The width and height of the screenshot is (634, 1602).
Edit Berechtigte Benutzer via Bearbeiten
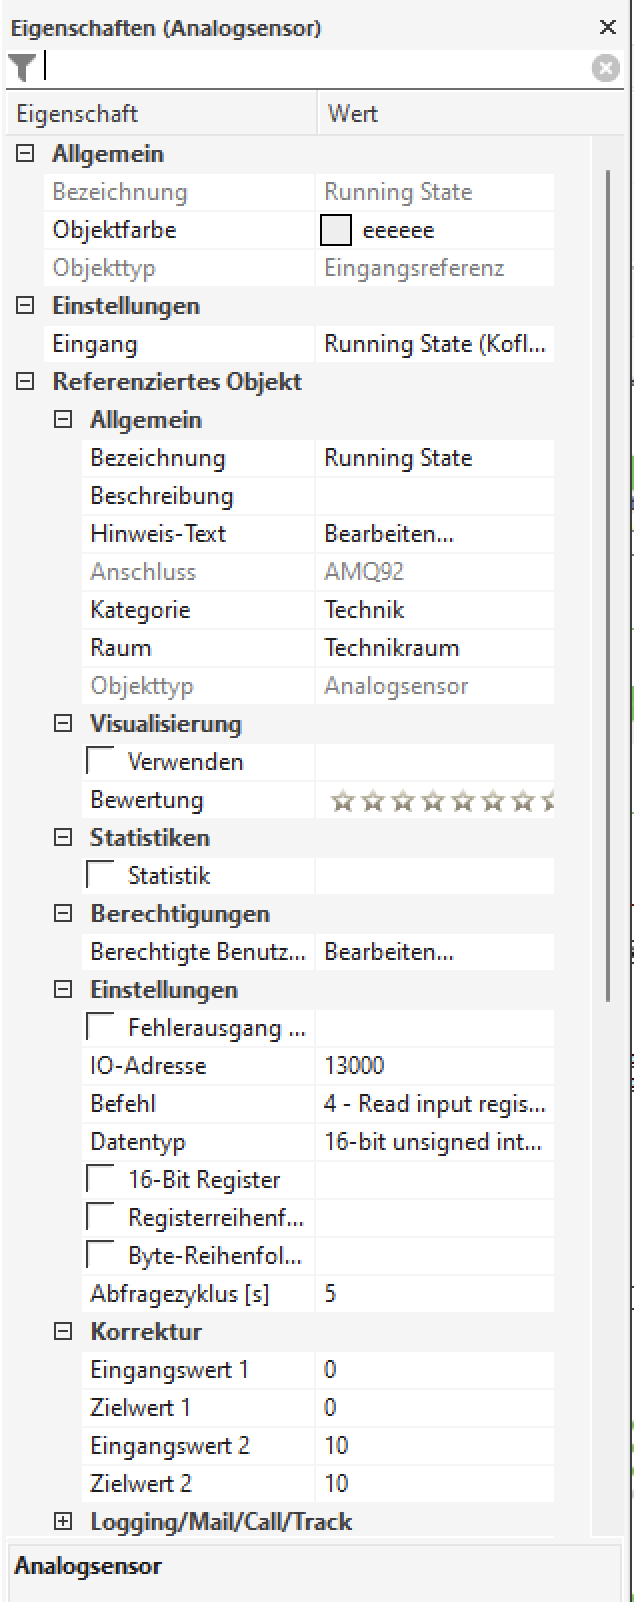click(389, 952)
